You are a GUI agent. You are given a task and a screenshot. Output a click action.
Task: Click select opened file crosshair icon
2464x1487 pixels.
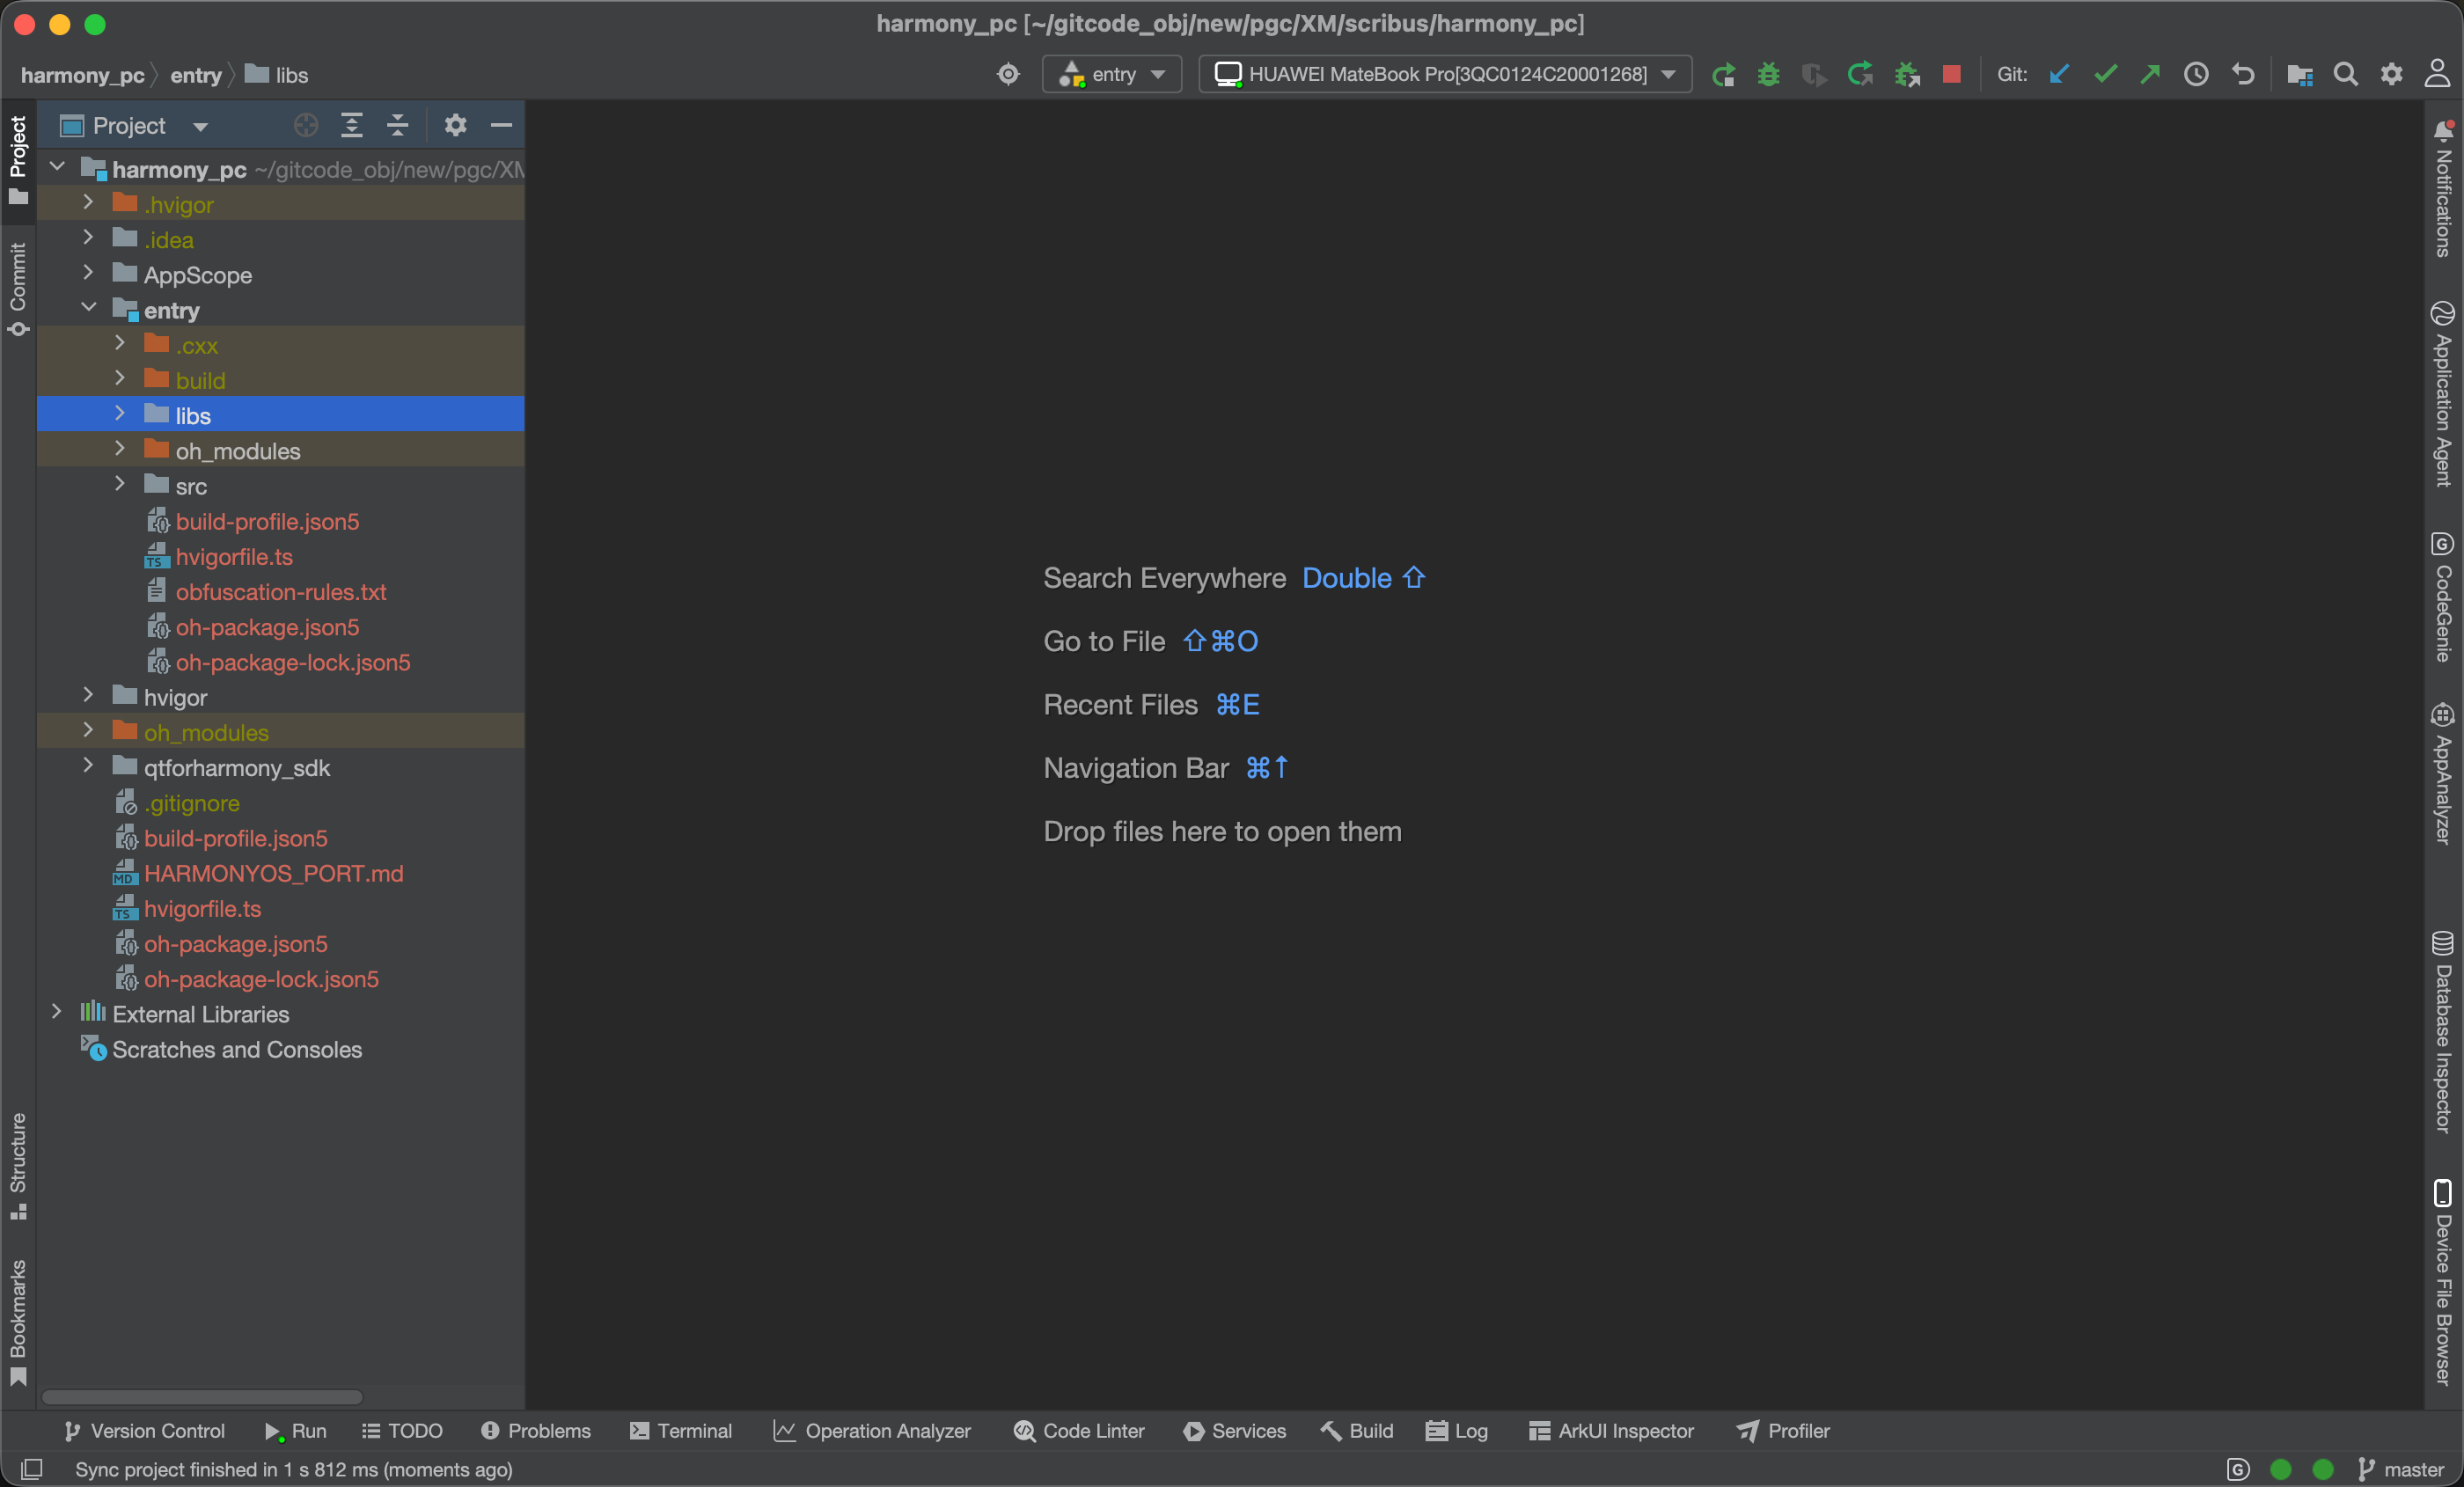[x=306, y=125]
